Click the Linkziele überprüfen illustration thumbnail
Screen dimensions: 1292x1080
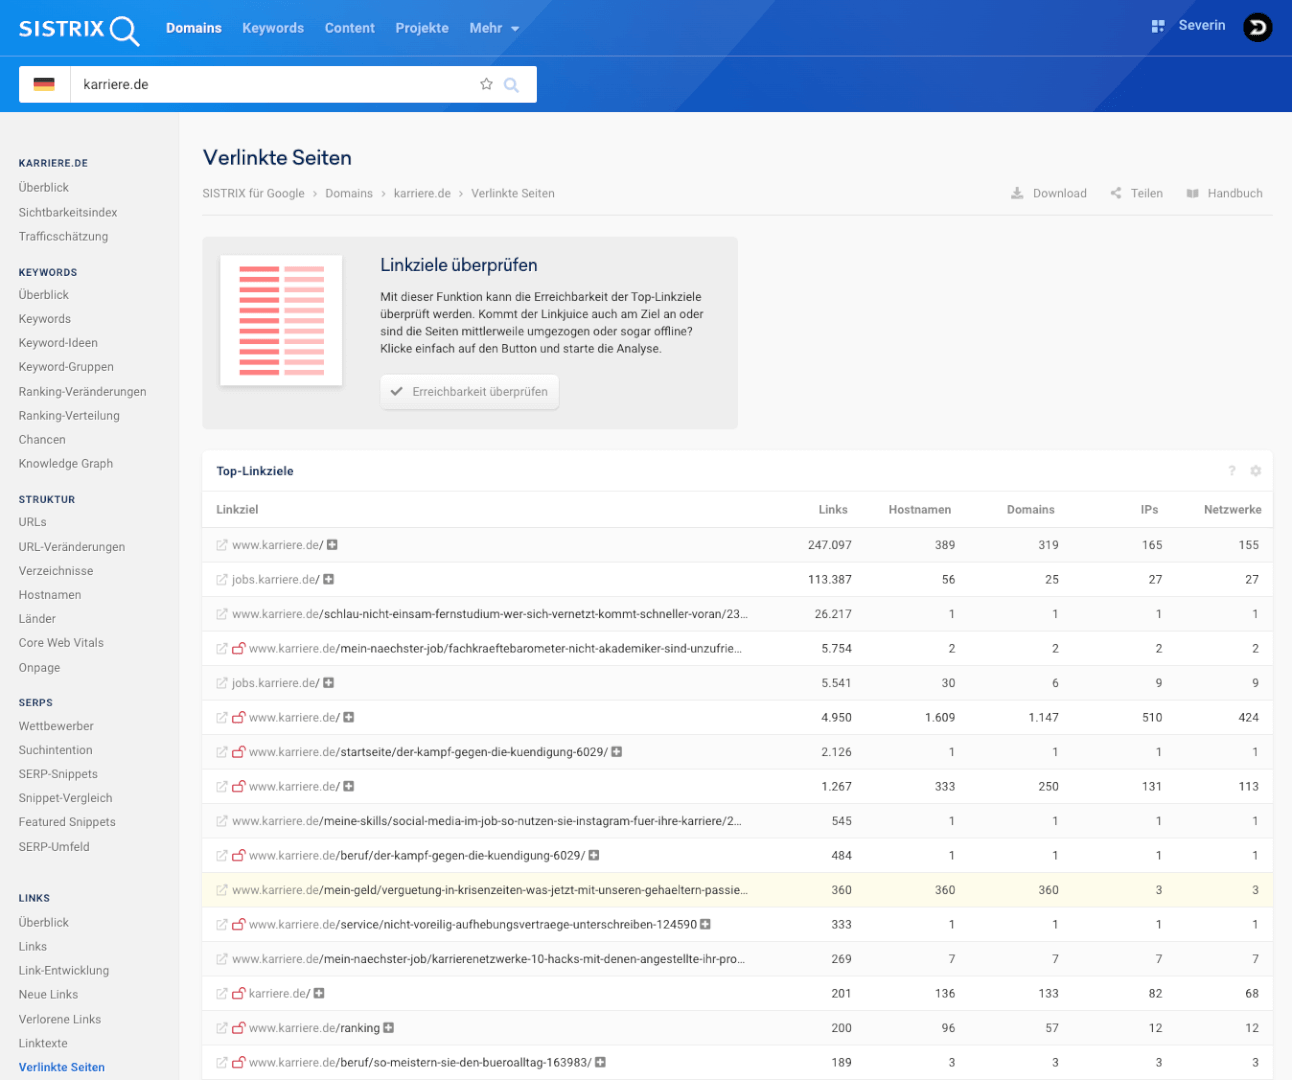(281, 320)
